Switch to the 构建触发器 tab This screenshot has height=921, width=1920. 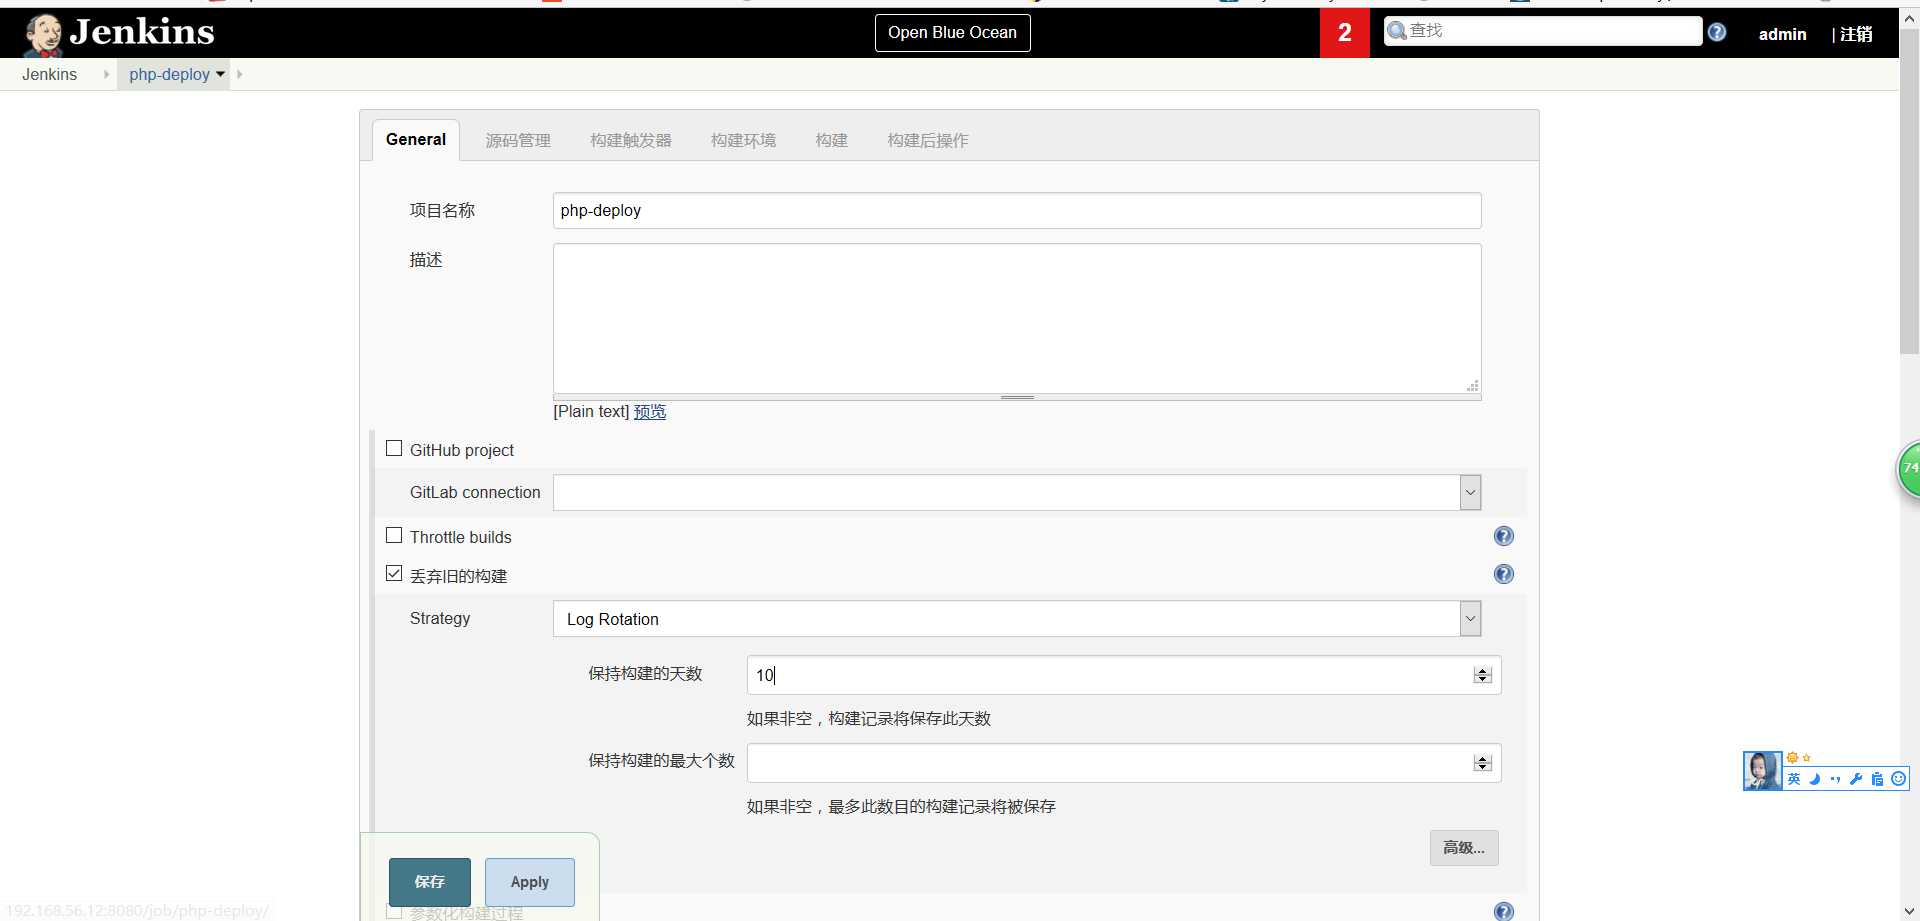(631, 141)
